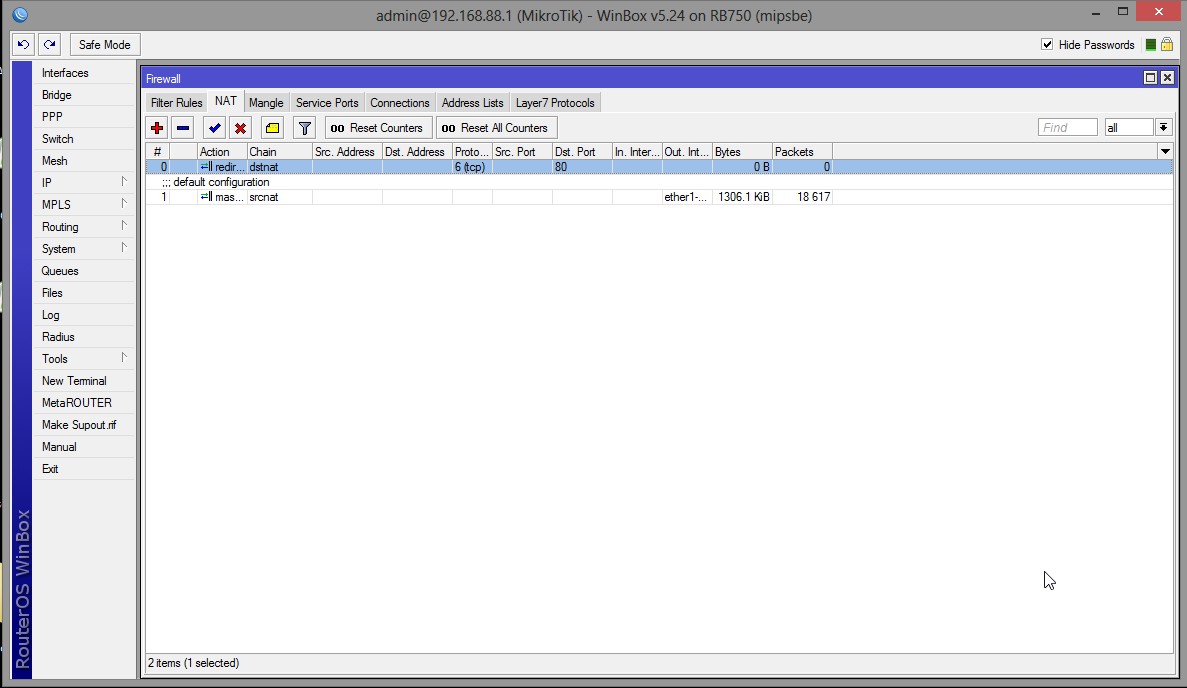The image size is (1187, 688).
Task: Switch to the Filter Rules tab
Action: click(176, 103)
